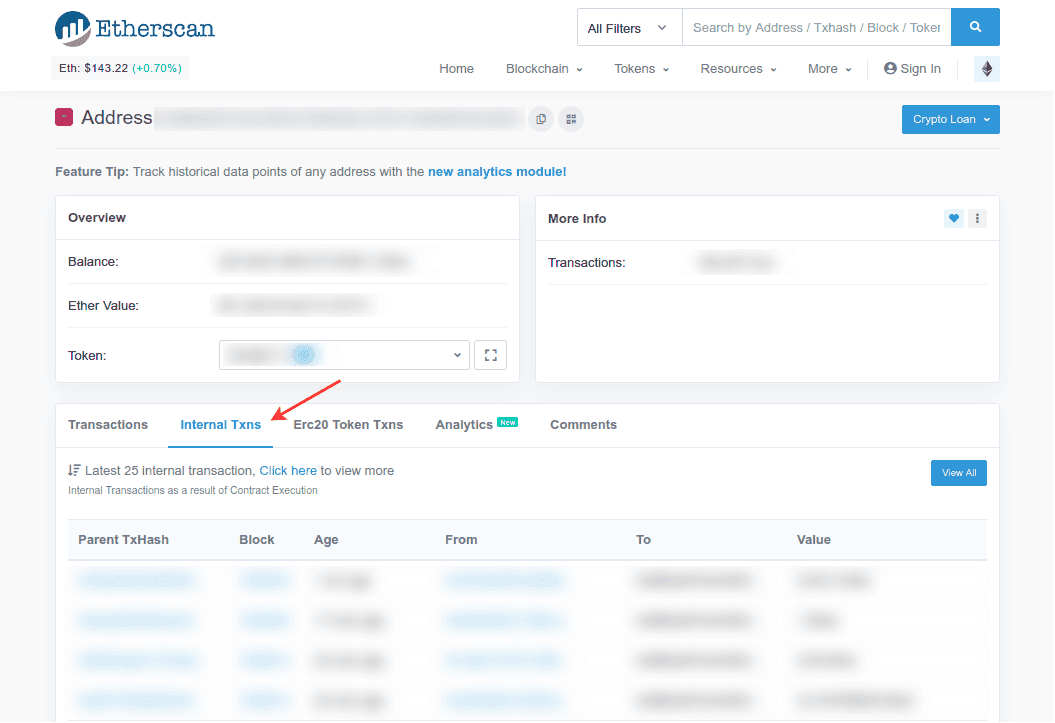Click the More Info panel heading
This screenshot has width=1055, height=723.
coord(577,219)
